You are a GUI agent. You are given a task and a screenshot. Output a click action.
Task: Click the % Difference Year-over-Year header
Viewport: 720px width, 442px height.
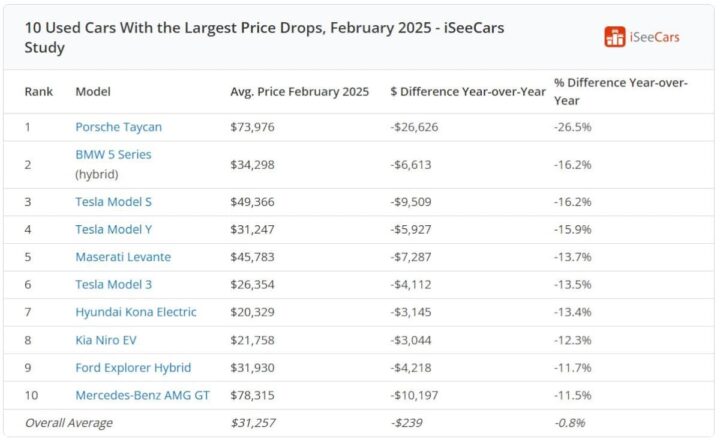tap(620, 91)
